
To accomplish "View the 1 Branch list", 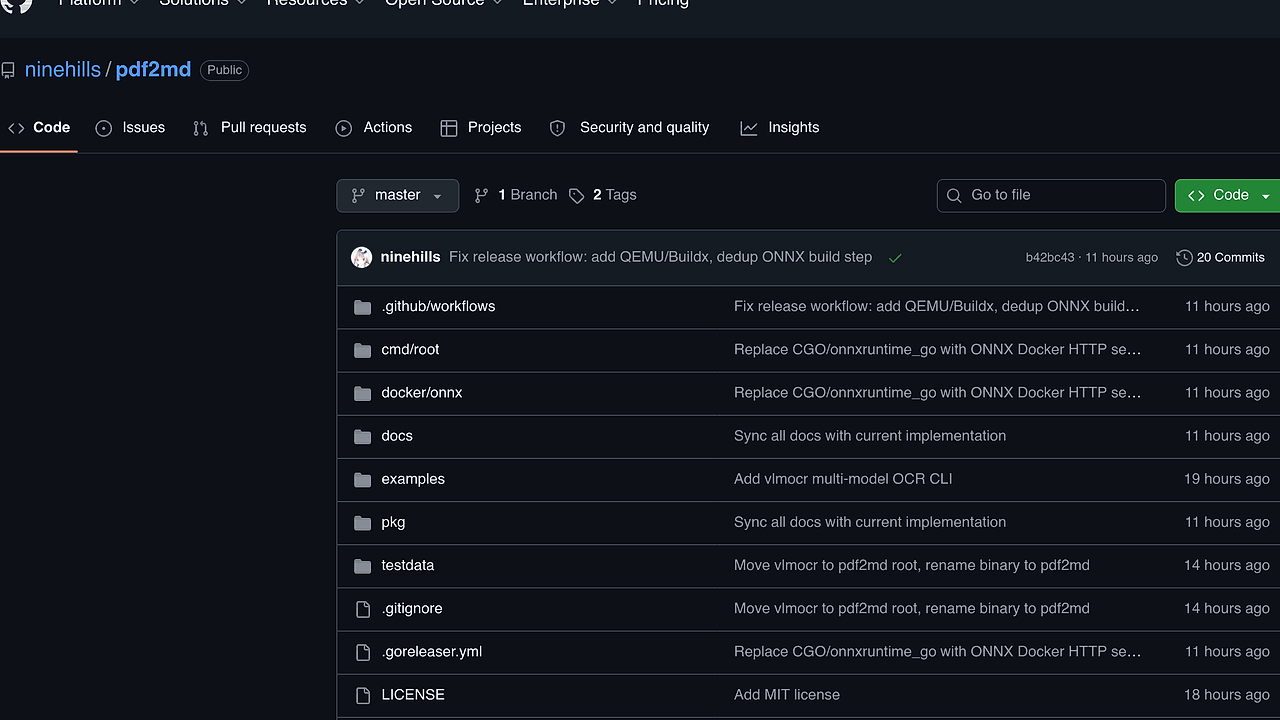I will click(x=516, y=195).
